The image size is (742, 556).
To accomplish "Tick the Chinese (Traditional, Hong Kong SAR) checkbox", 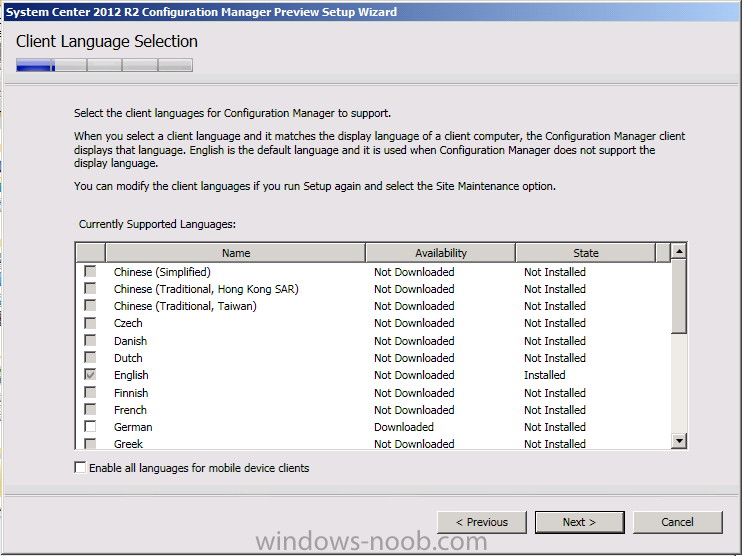I will pyautogui.click(x=90, y=288).
